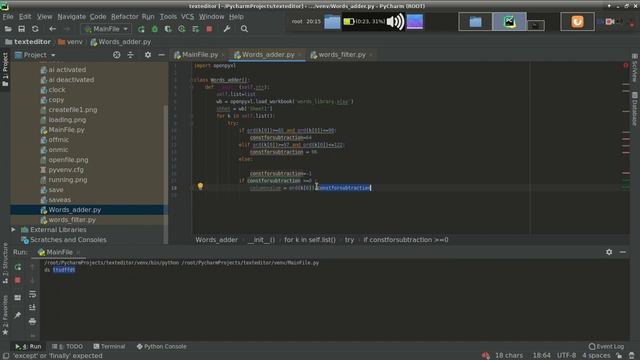Switch to the MainFile.py editor tab
Image resolution: width=640 pixels, height=360 pixels.
(200, 55)
